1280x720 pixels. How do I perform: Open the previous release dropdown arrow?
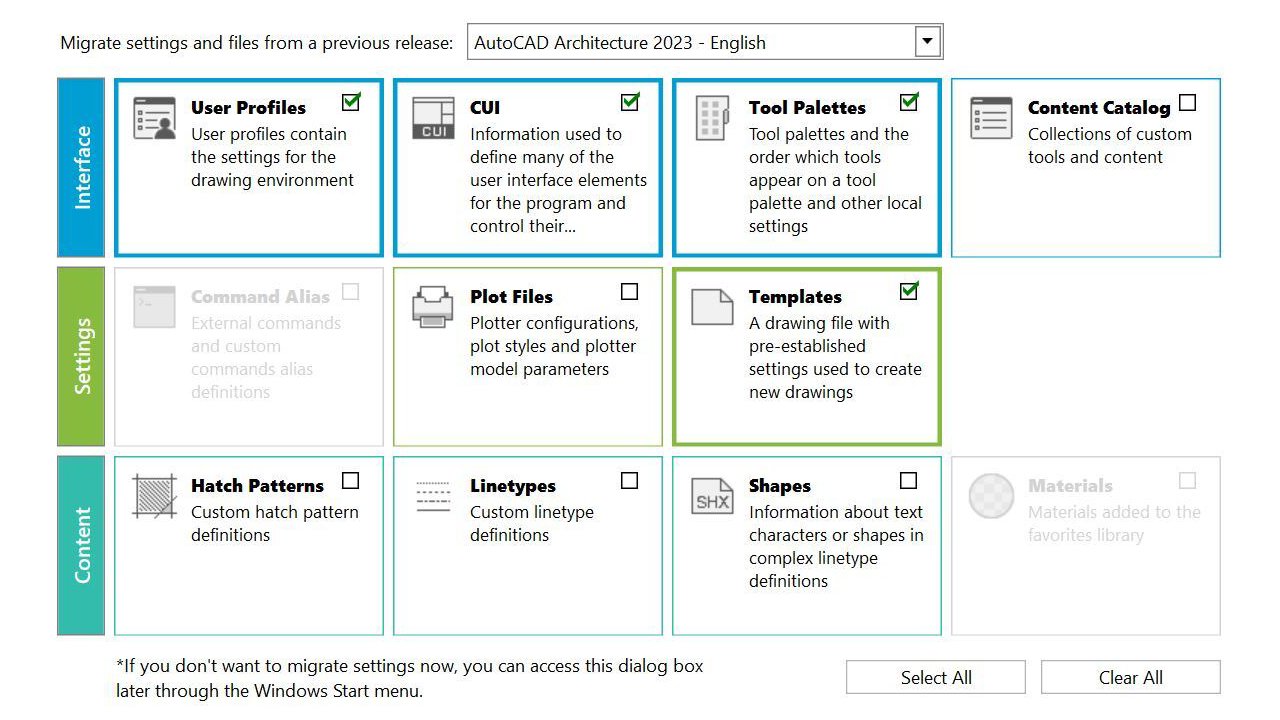[x=928, y=42]
